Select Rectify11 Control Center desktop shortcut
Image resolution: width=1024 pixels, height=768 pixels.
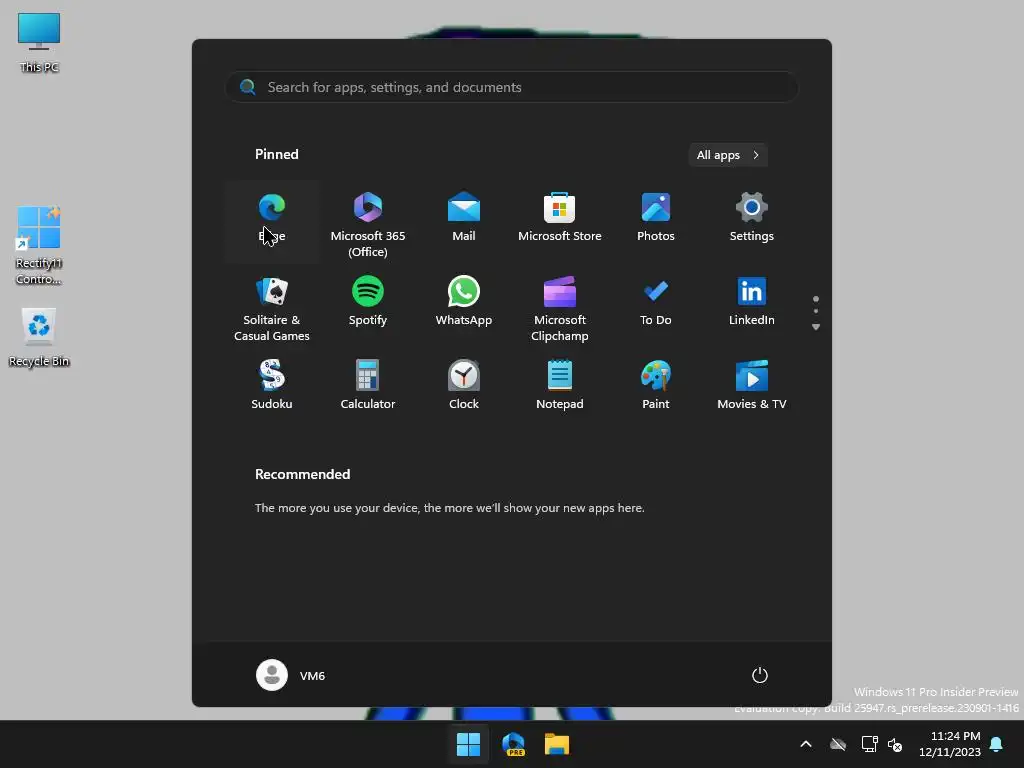pyautogui.click(x=39, y=246)
